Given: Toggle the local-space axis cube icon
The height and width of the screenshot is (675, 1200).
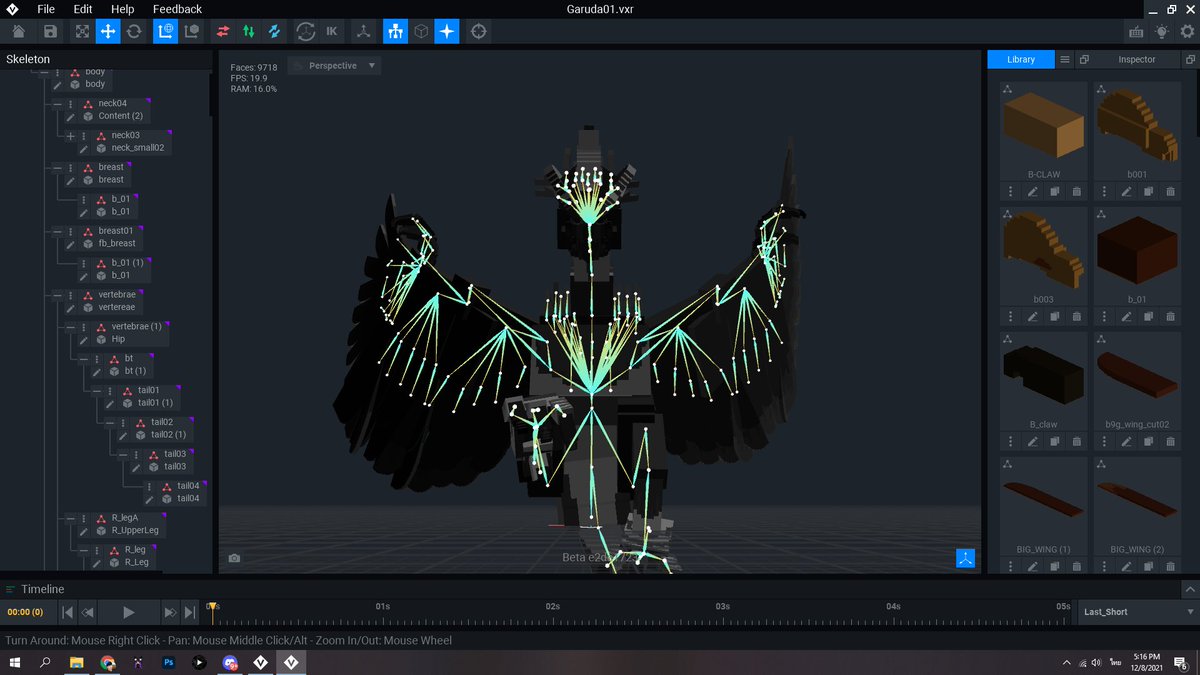Looking at the screenshot, I should pyautogui.click(x=191, y=32).
